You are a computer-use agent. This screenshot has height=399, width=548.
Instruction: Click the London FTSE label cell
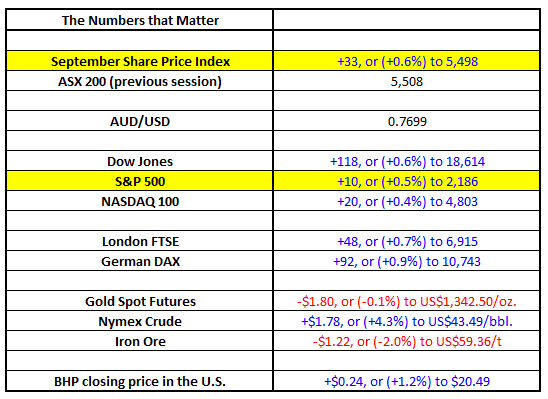click(139, 241)
